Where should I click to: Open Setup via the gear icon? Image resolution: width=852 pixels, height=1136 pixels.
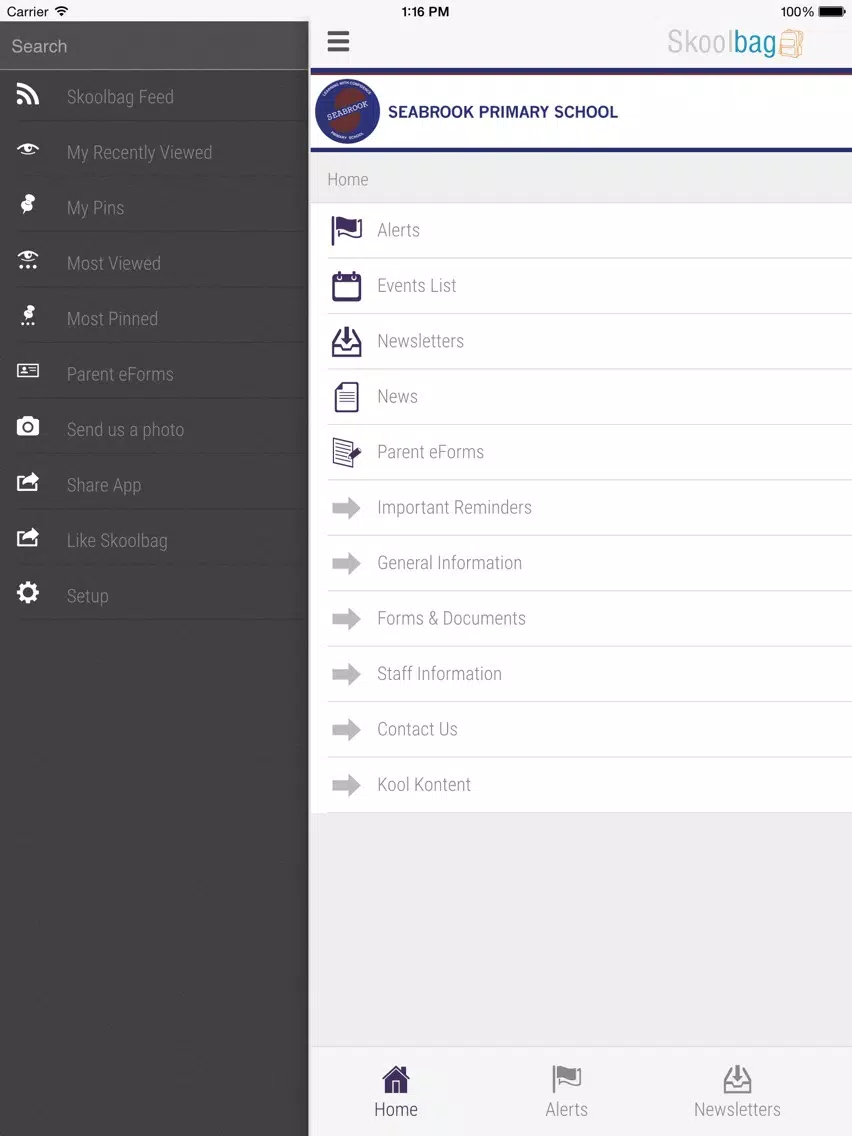(28, 593)
